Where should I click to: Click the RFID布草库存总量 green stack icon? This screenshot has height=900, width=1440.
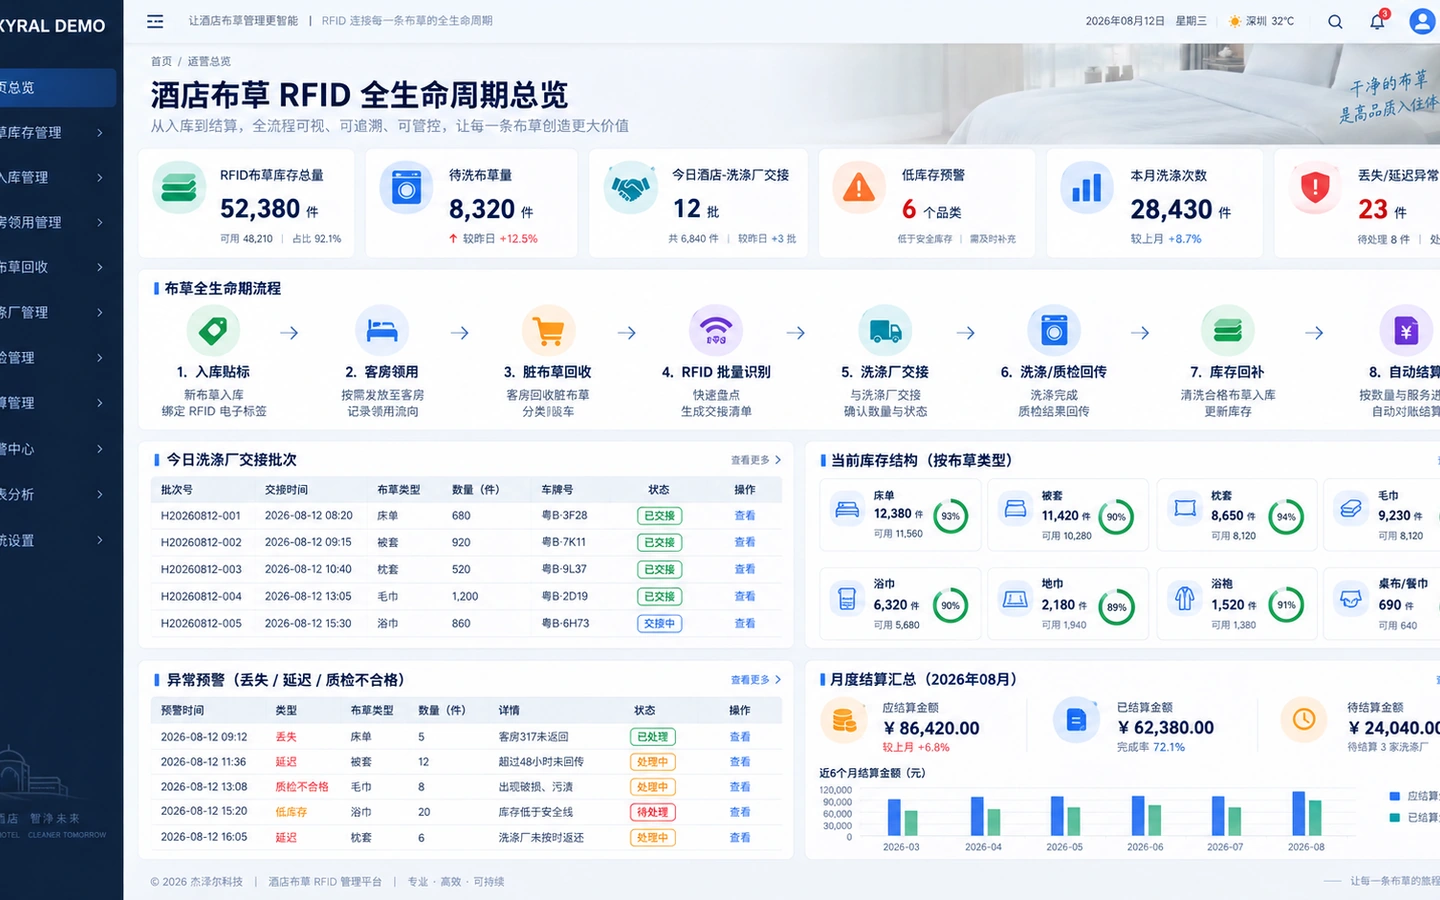180,188
